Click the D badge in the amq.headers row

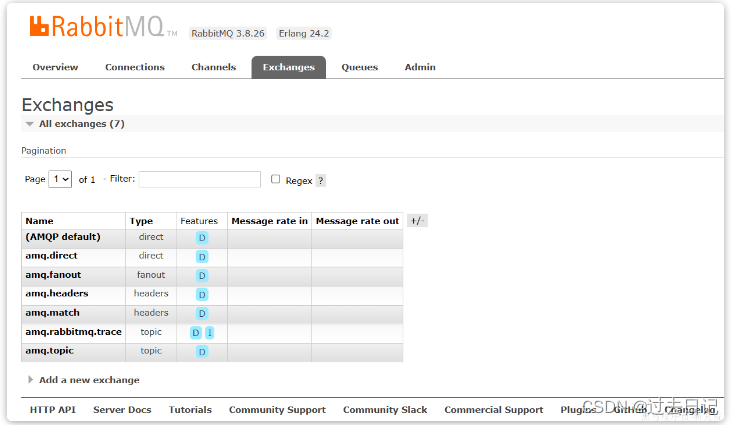pos(202,295)
